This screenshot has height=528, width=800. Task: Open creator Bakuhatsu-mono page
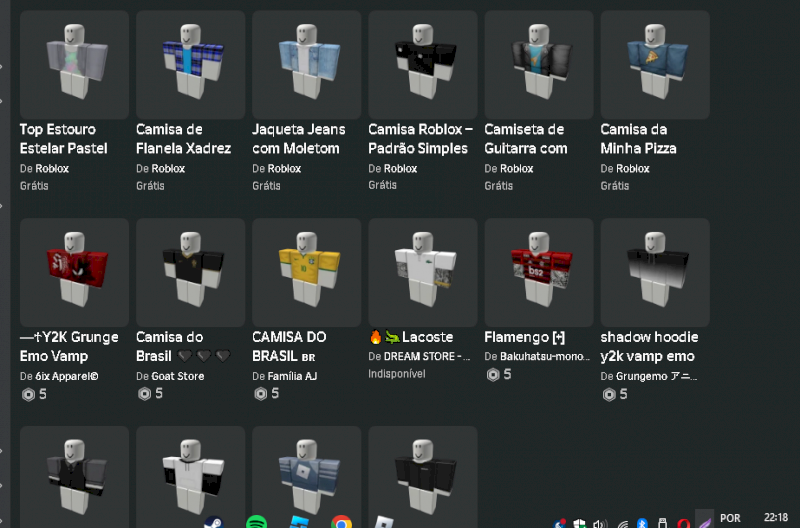tap(545, 357)
